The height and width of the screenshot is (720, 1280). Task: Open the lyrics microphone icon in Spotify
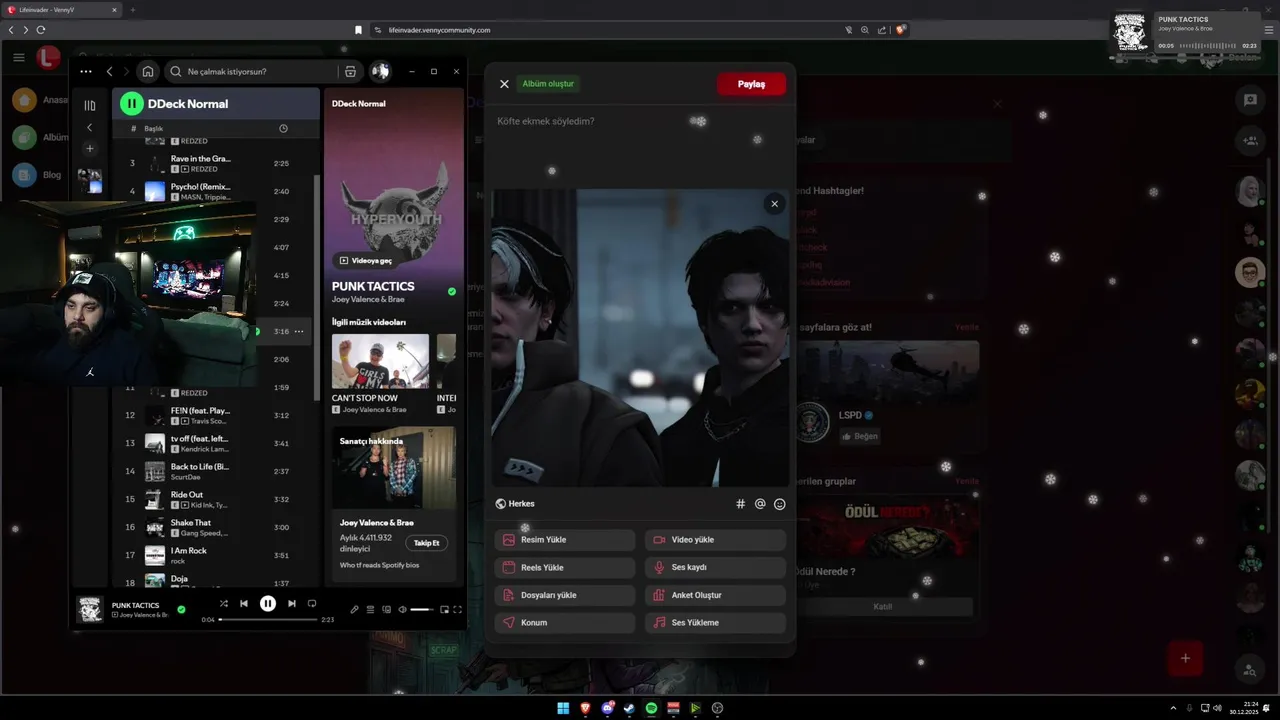click(354, 609)
